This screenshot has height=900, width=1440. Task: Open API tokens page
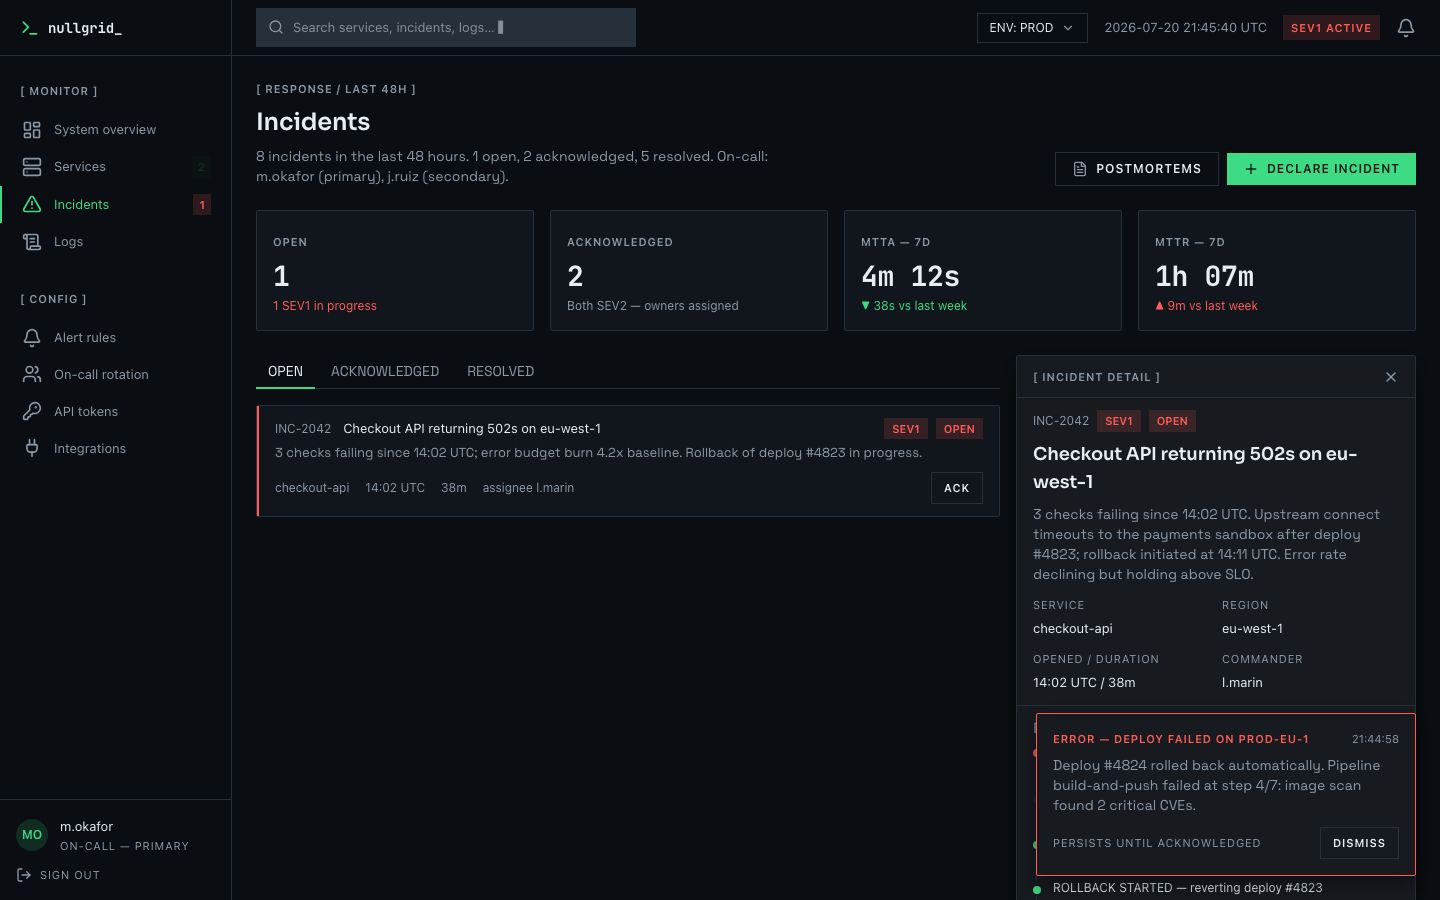point(116,412)
